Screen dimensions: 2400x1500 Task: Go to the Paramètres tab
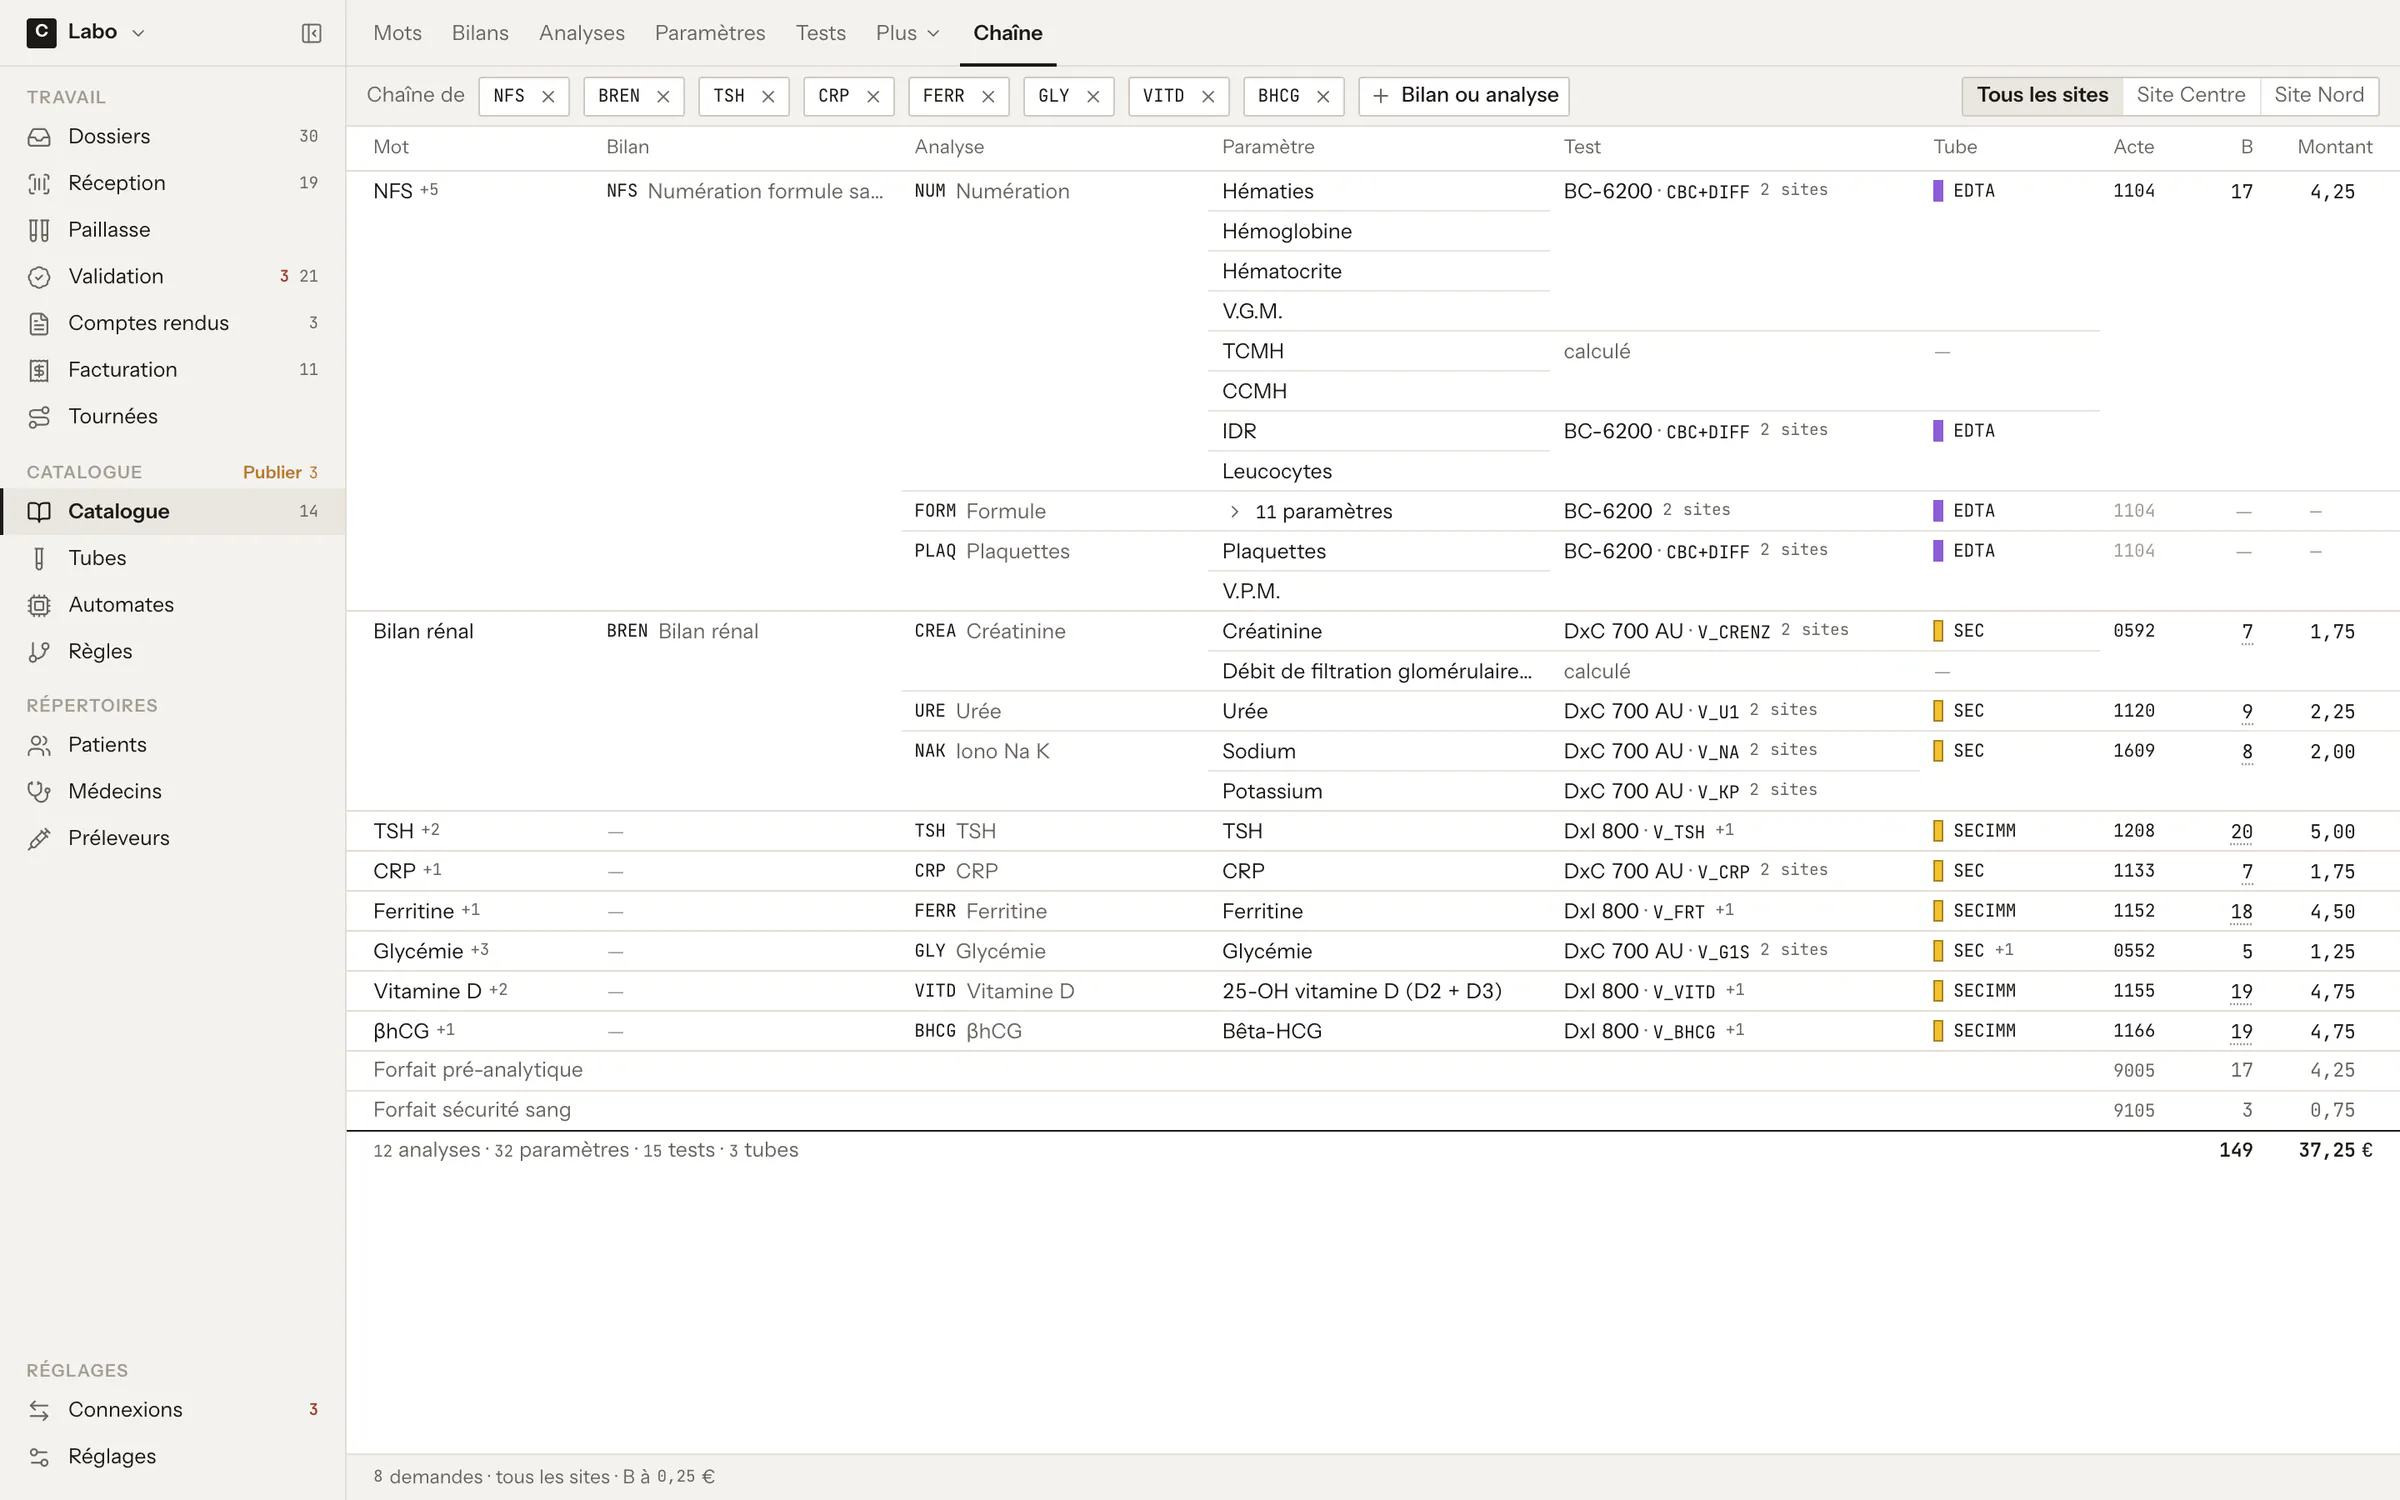pyautogui.click(x=710, y=33)
